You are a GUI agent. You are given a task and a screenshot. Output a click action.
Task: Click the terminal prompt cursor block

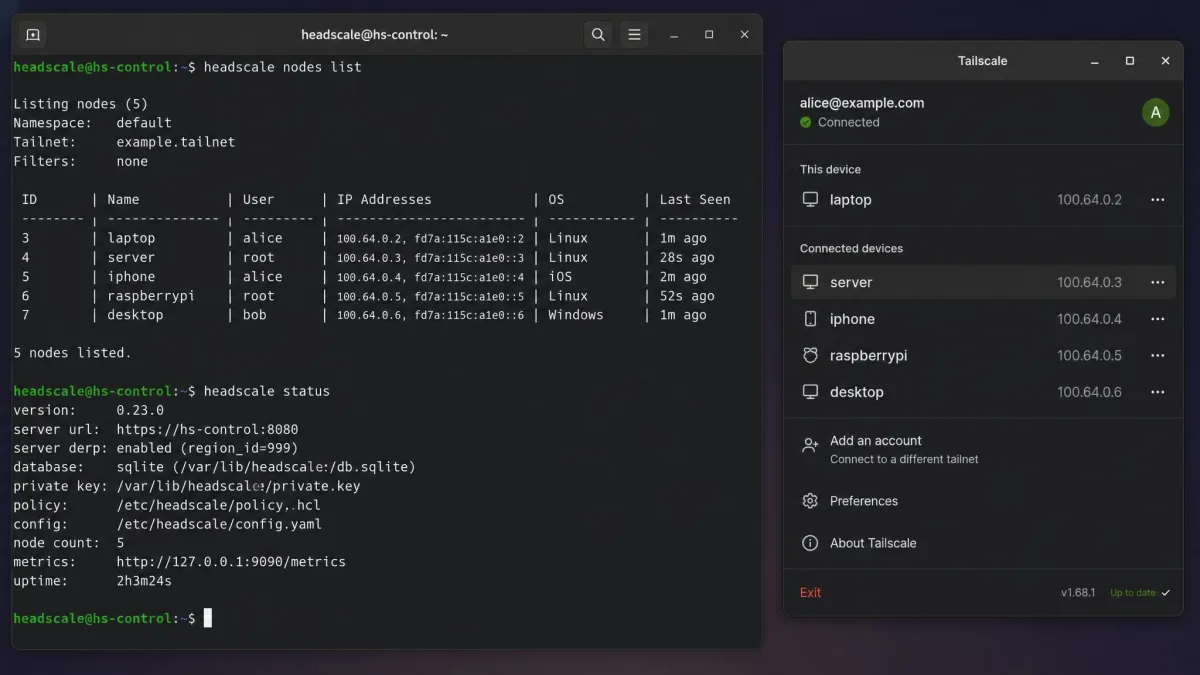(208, 618)
